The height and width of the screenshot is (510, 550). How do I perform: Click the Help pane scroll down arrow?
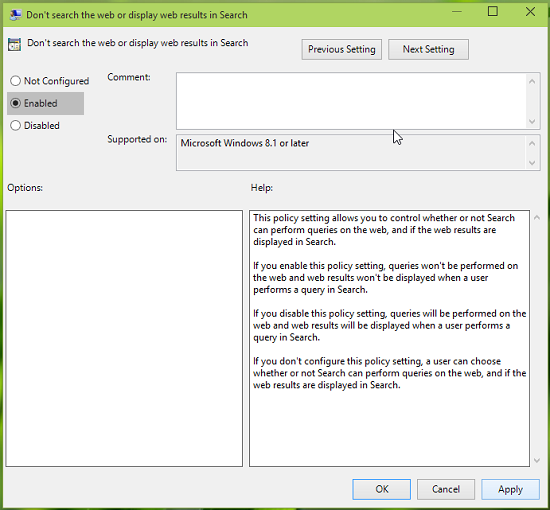(537, 460)
